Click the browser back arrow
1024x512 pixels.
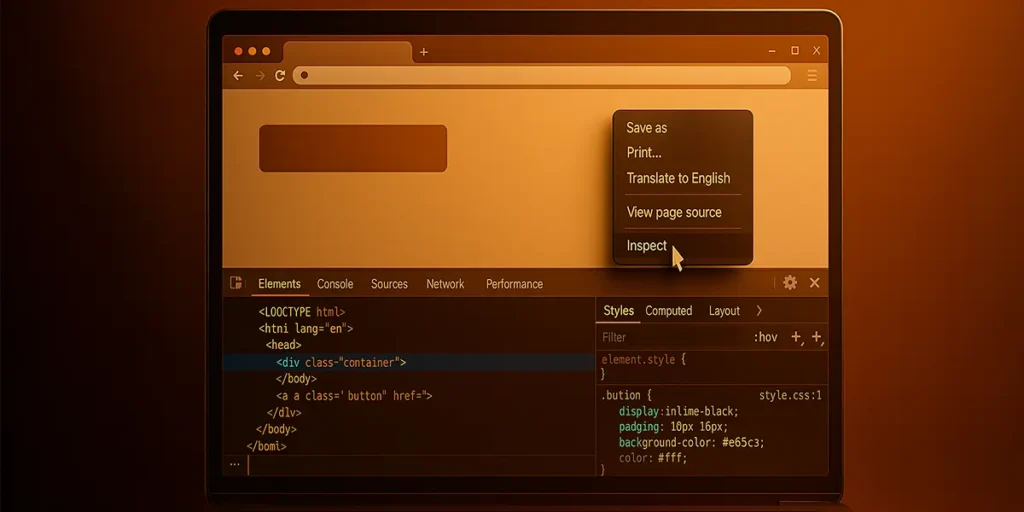pyautogui.click(x=238, y=76)
